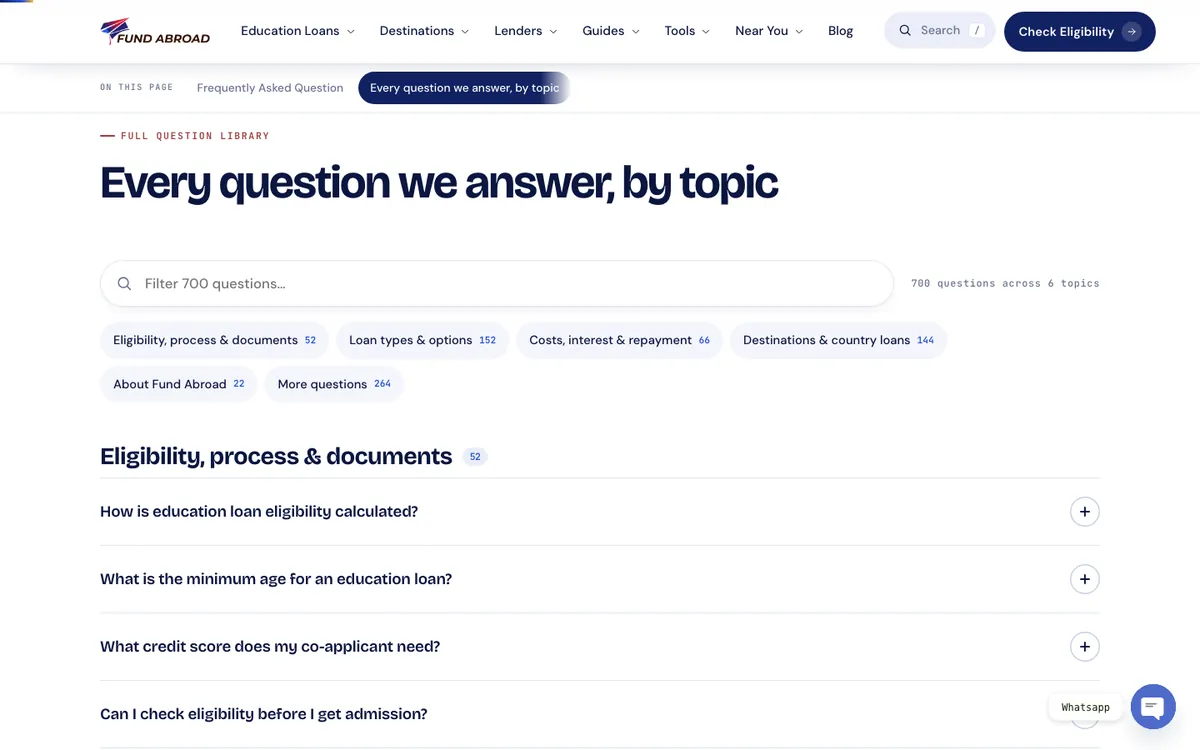The image size is (1200, 750).
Task: Expand What credit score does co-applicant need
Action: click(600, 647)
